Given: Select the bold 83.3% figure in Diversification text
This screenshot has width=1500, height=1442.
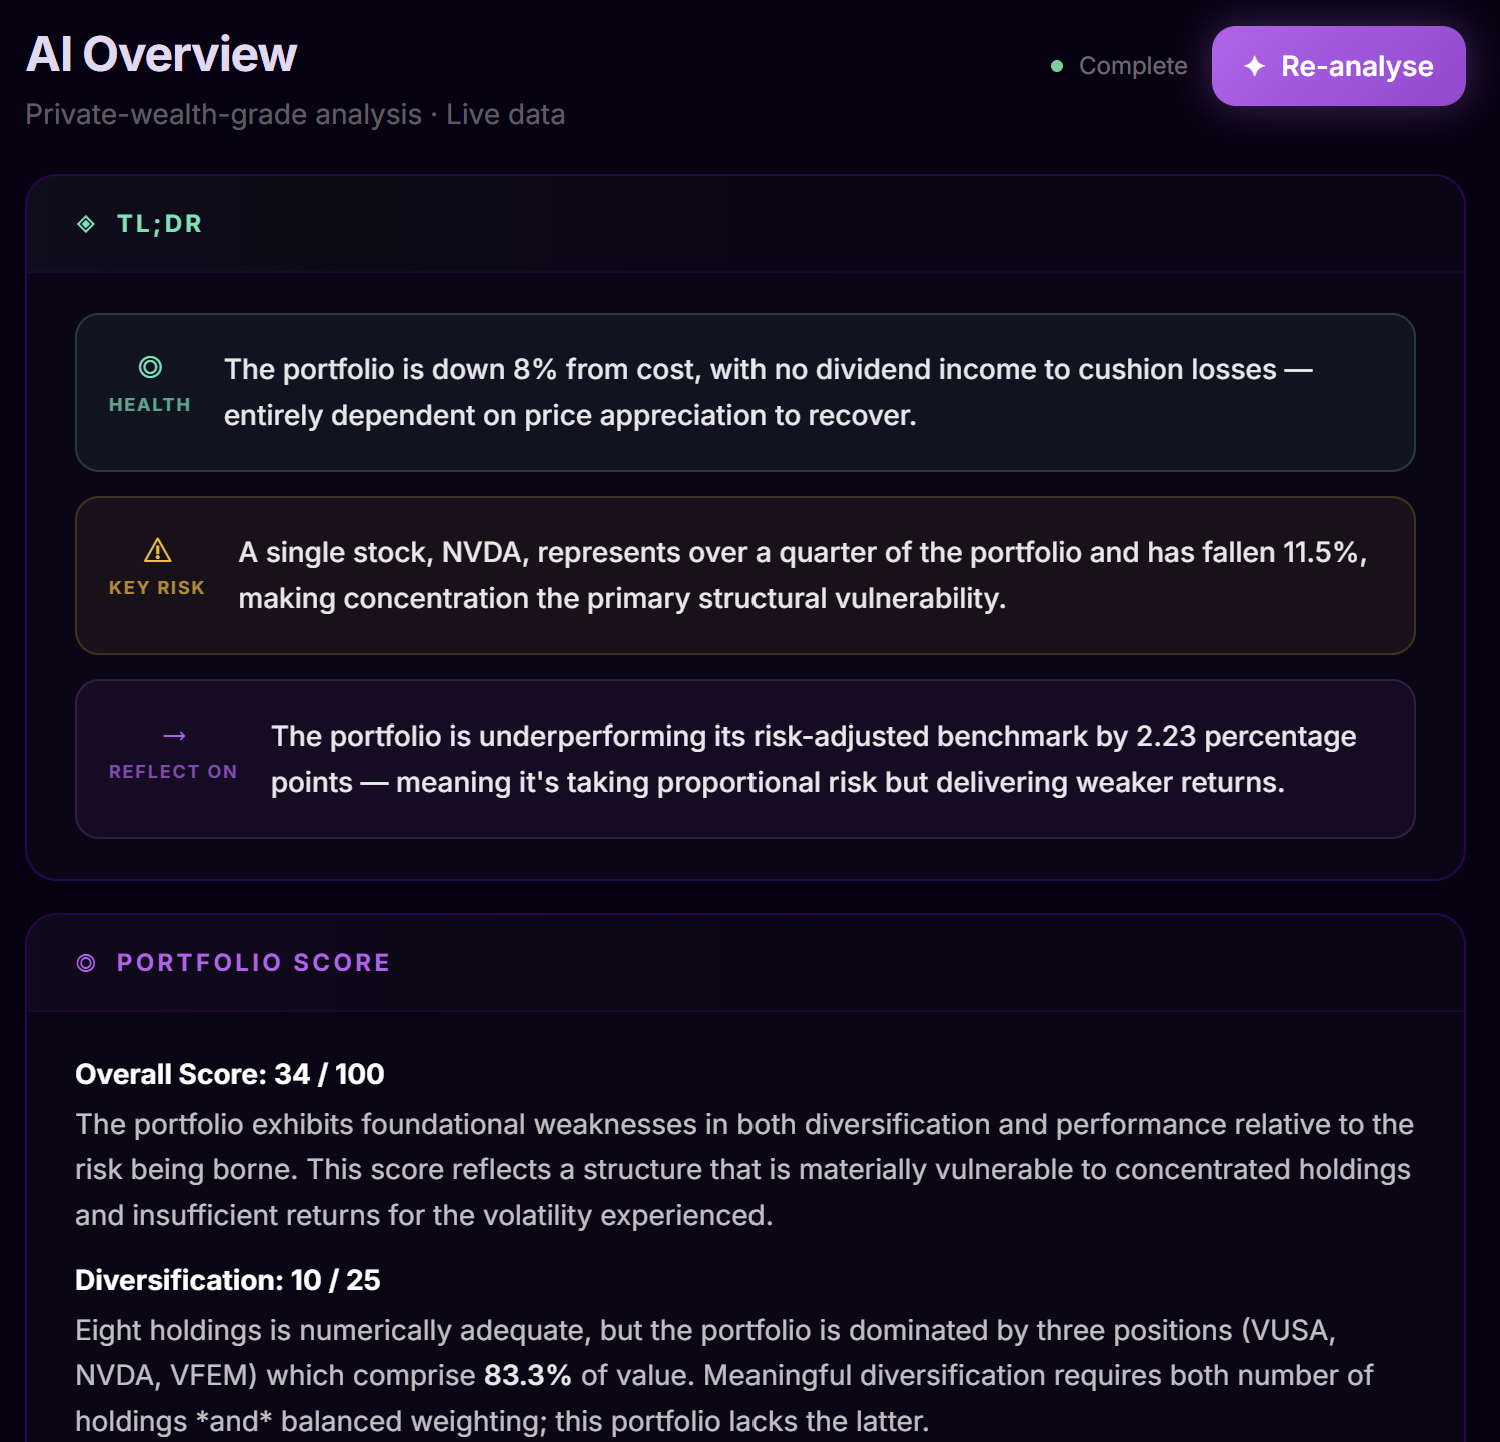Looking at the screenshot, I should point(527,1375).
